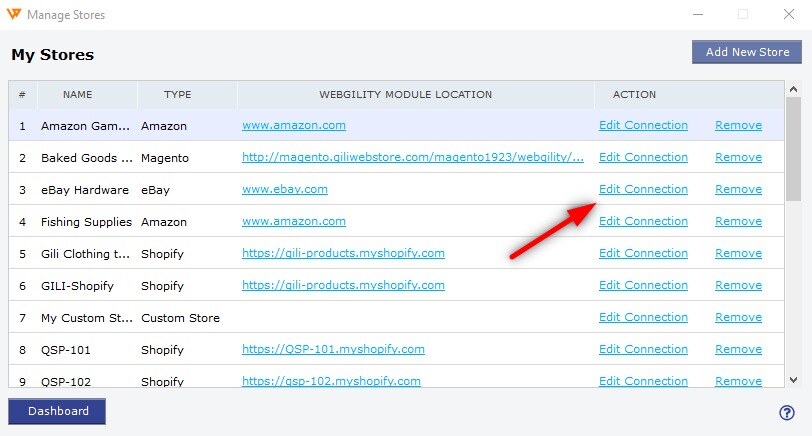
Task: Open gili-products.myshopify.com link in row 5
Action: click(x=343, y=253)
